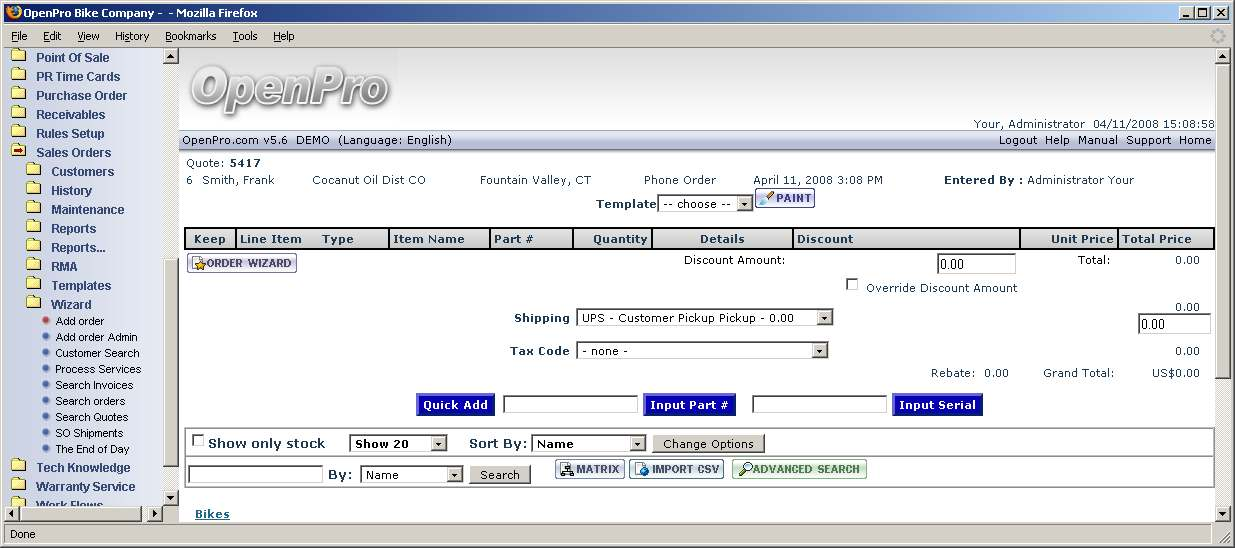Open Advanced Search magnifier button
This screenshot has width=1235, height=548.
[799, 469]
